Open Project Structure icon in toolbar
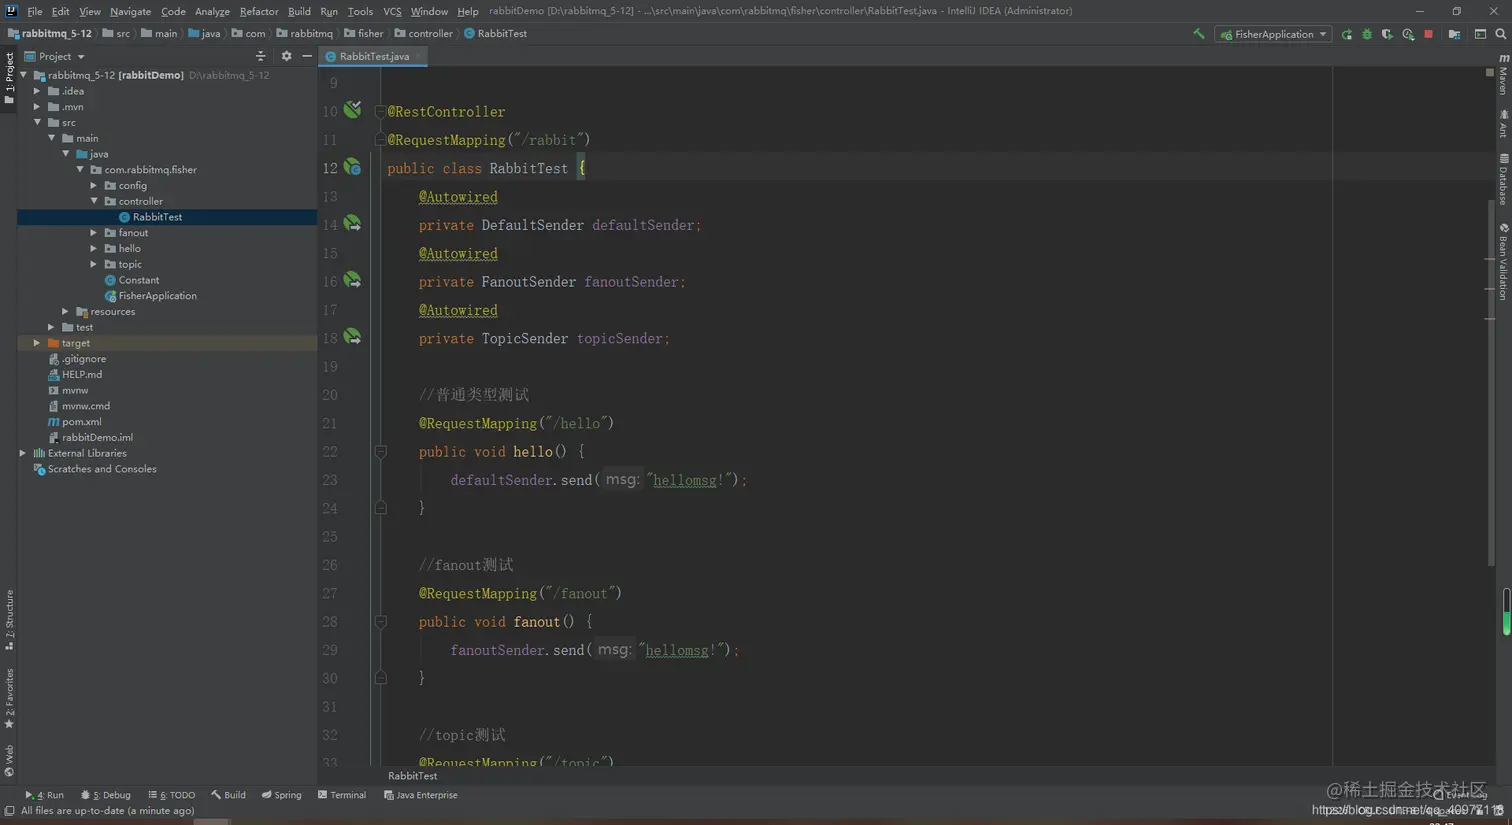 [x=1454, y=34]
